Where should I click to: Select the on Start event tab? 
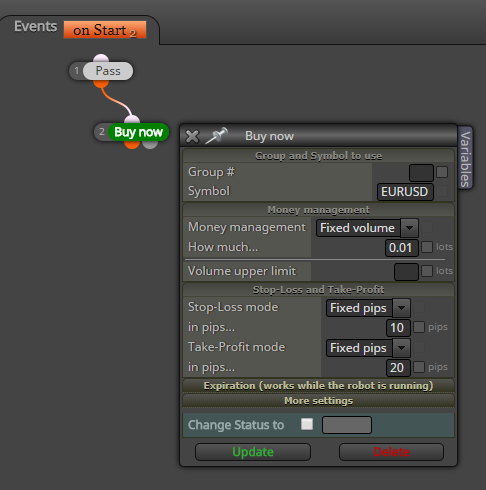click(105, 30)
